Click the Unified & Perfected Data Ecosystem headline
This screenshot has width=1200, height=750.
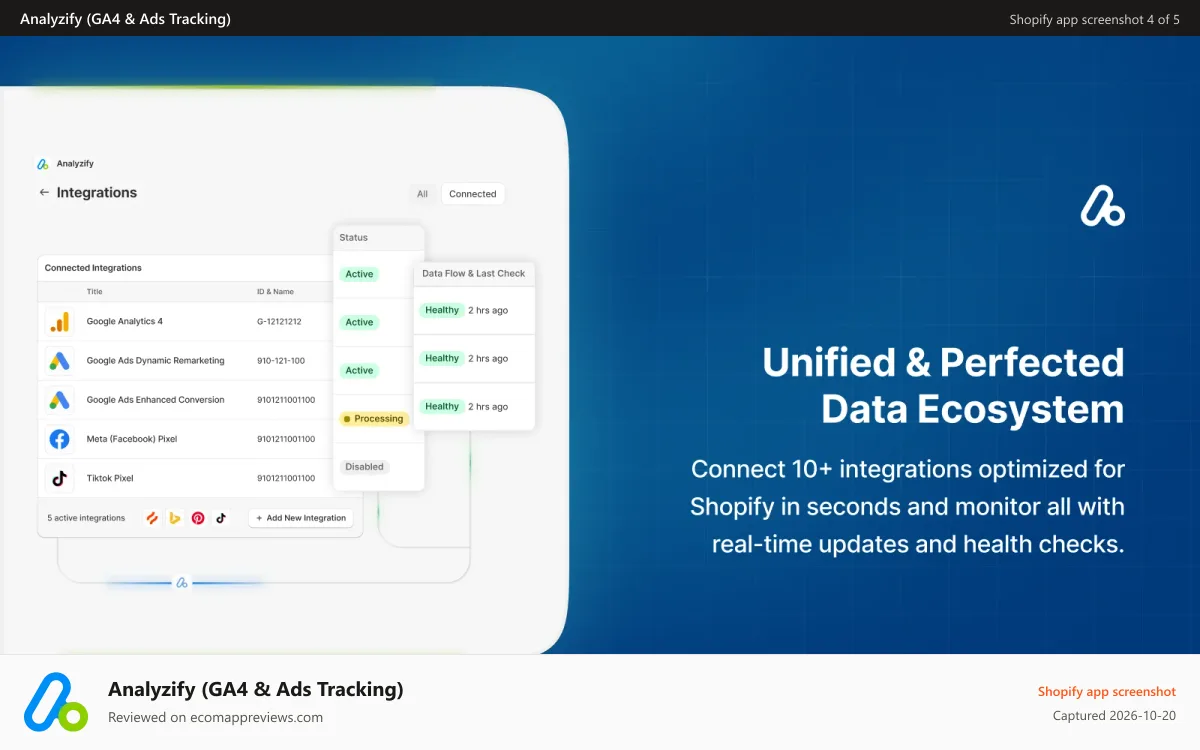pyautogui.click(x=943, y=386)
